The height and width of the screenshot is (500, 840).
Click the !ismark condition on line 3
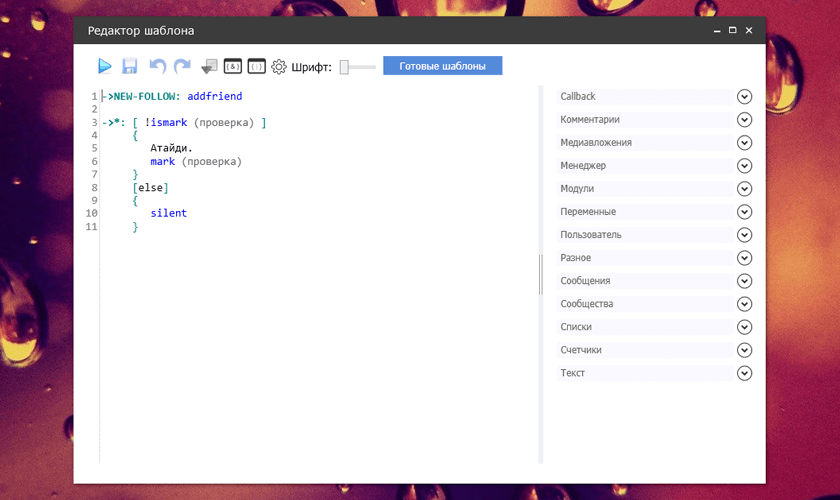[x=166, y=123]
